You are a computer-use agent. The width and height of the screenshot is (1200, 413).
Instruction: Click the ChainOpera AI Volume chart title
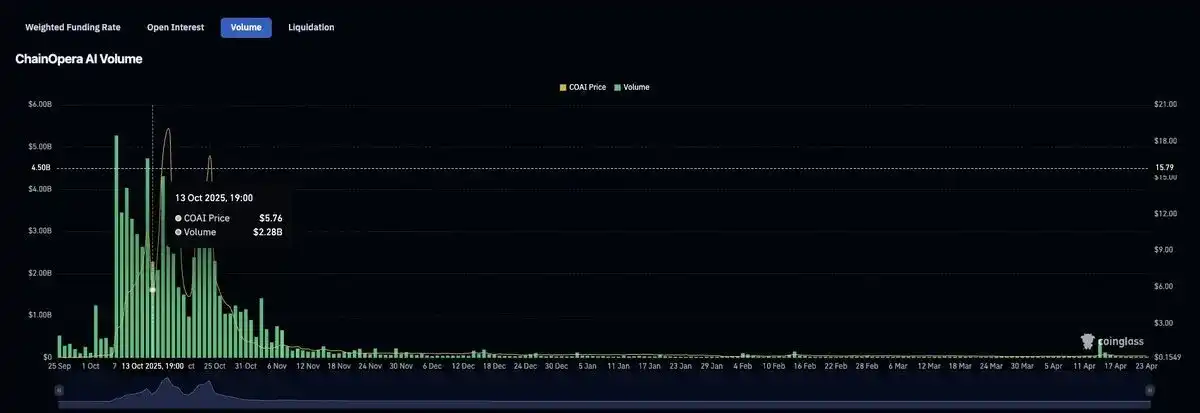click(79, 59)
